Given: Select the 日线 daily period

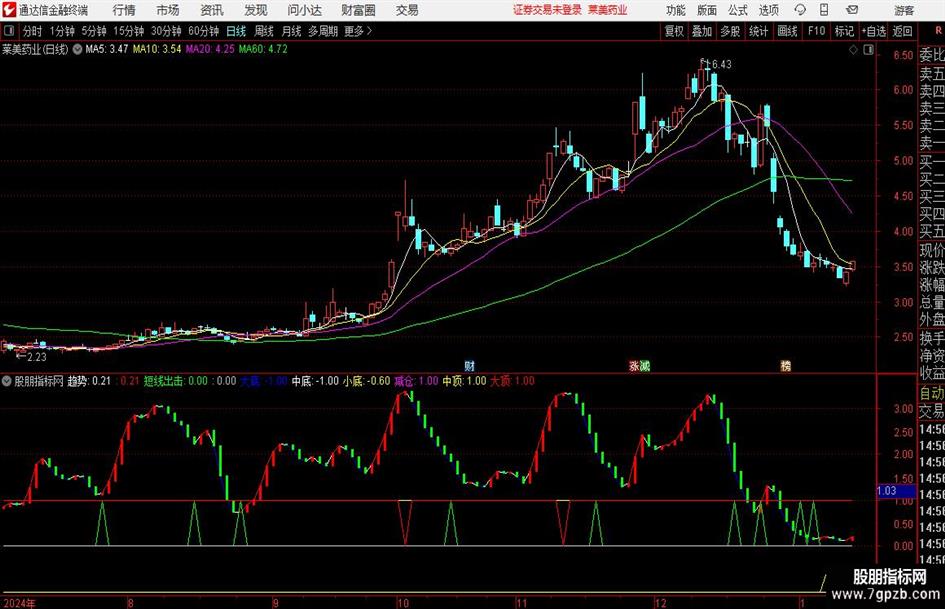Looking at the screenshot, I should pyautogui.click(x=236, y=31).
